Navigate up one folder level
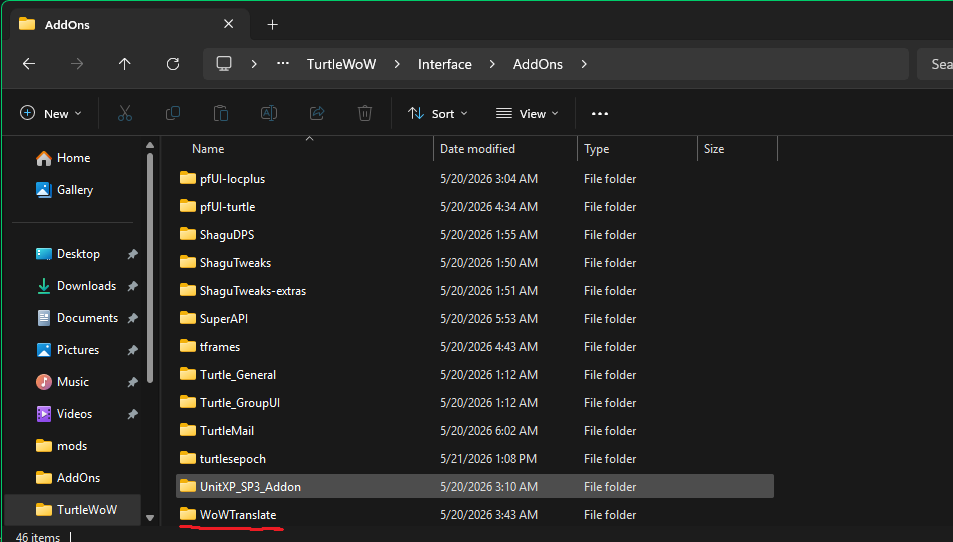Viewport: 953px width, 542px height. pos(125,64)
